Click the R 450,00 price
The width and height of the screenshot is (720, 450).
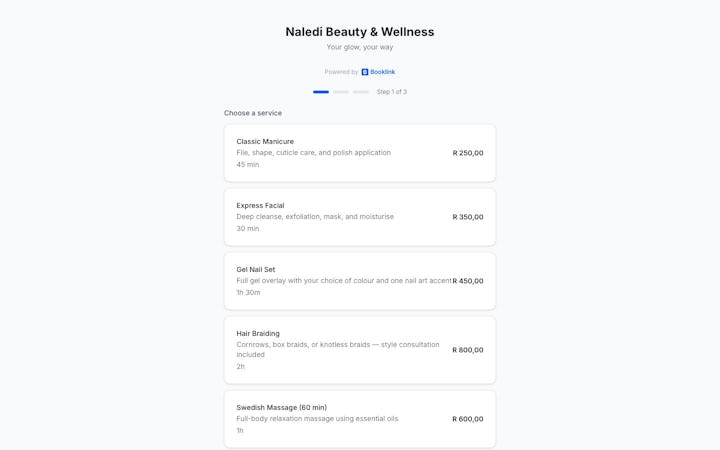468,281
